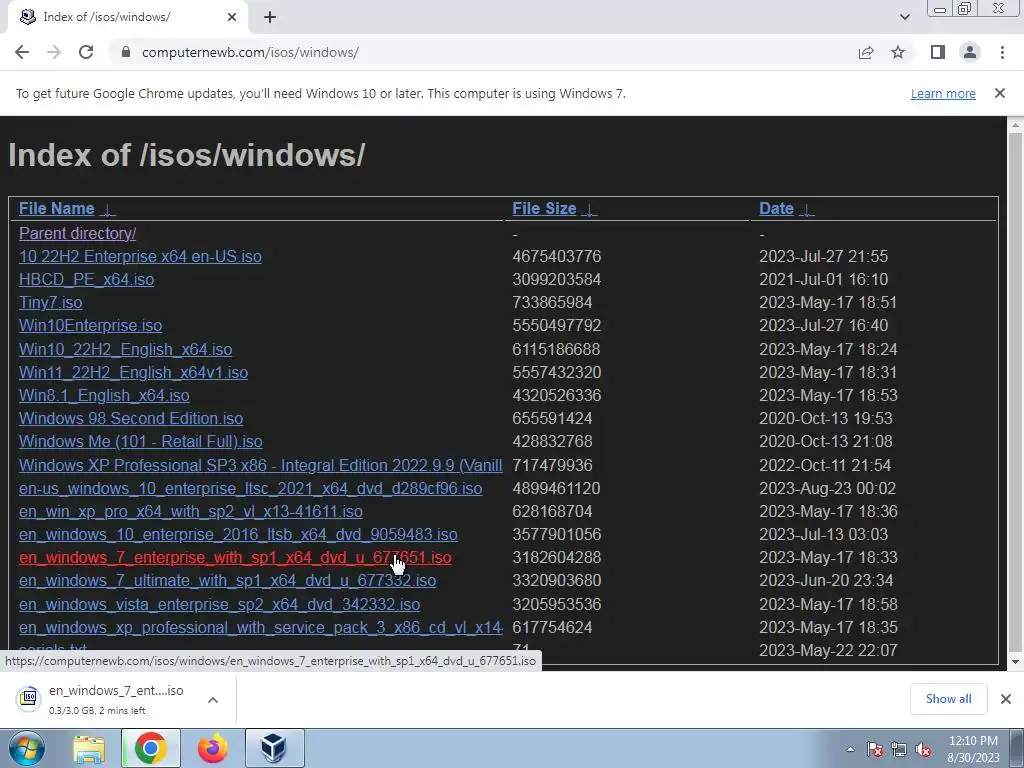Scrollbar up arrow on page
Image resolution: width=1024 pixels, height=768 pixels.
coord(1015,125)
